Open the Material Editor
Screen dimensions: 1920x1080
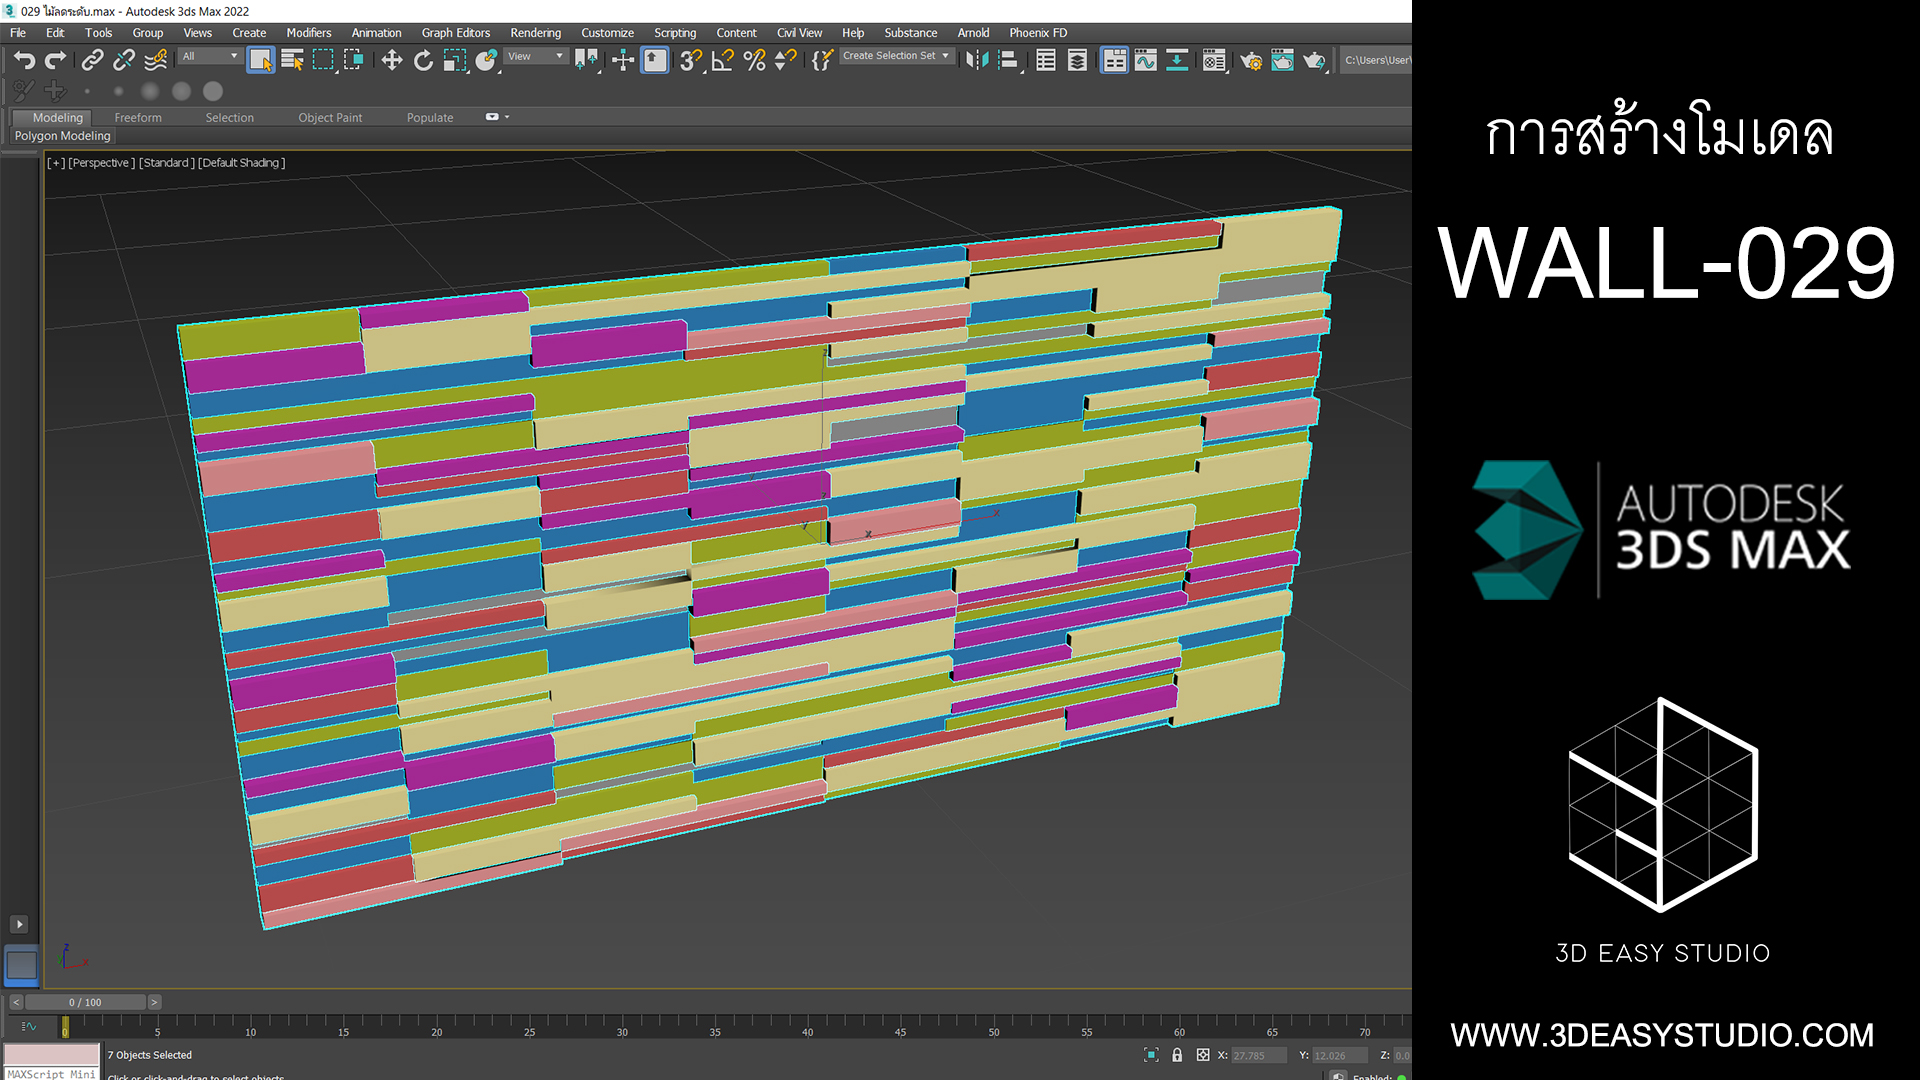(x=1213, y=61)
